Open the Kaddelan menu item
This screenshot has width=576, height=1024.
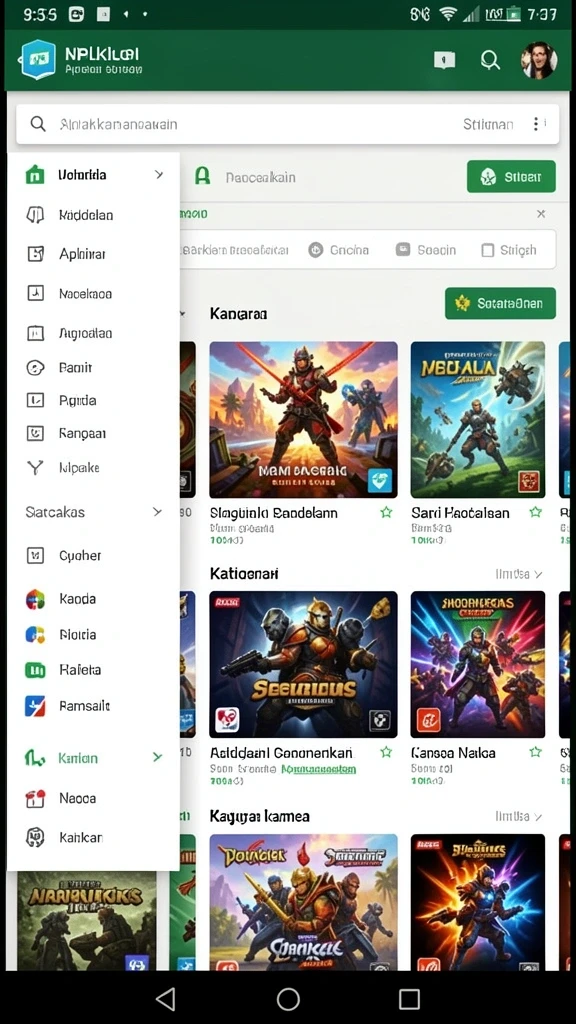coord(93,215)
